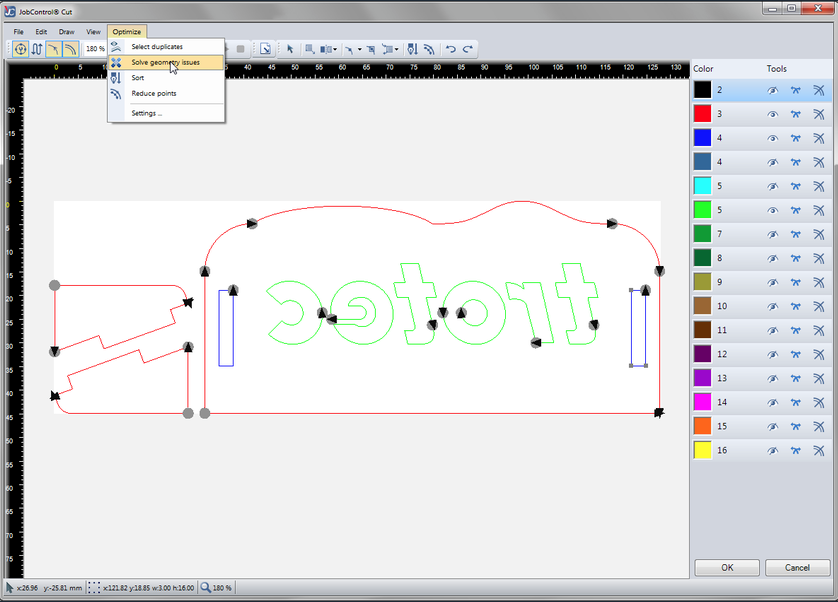This screenshot has height=602, width=838.
Task: Click the Redo arrow in the toolbar
Action: (x=466, y=48)
